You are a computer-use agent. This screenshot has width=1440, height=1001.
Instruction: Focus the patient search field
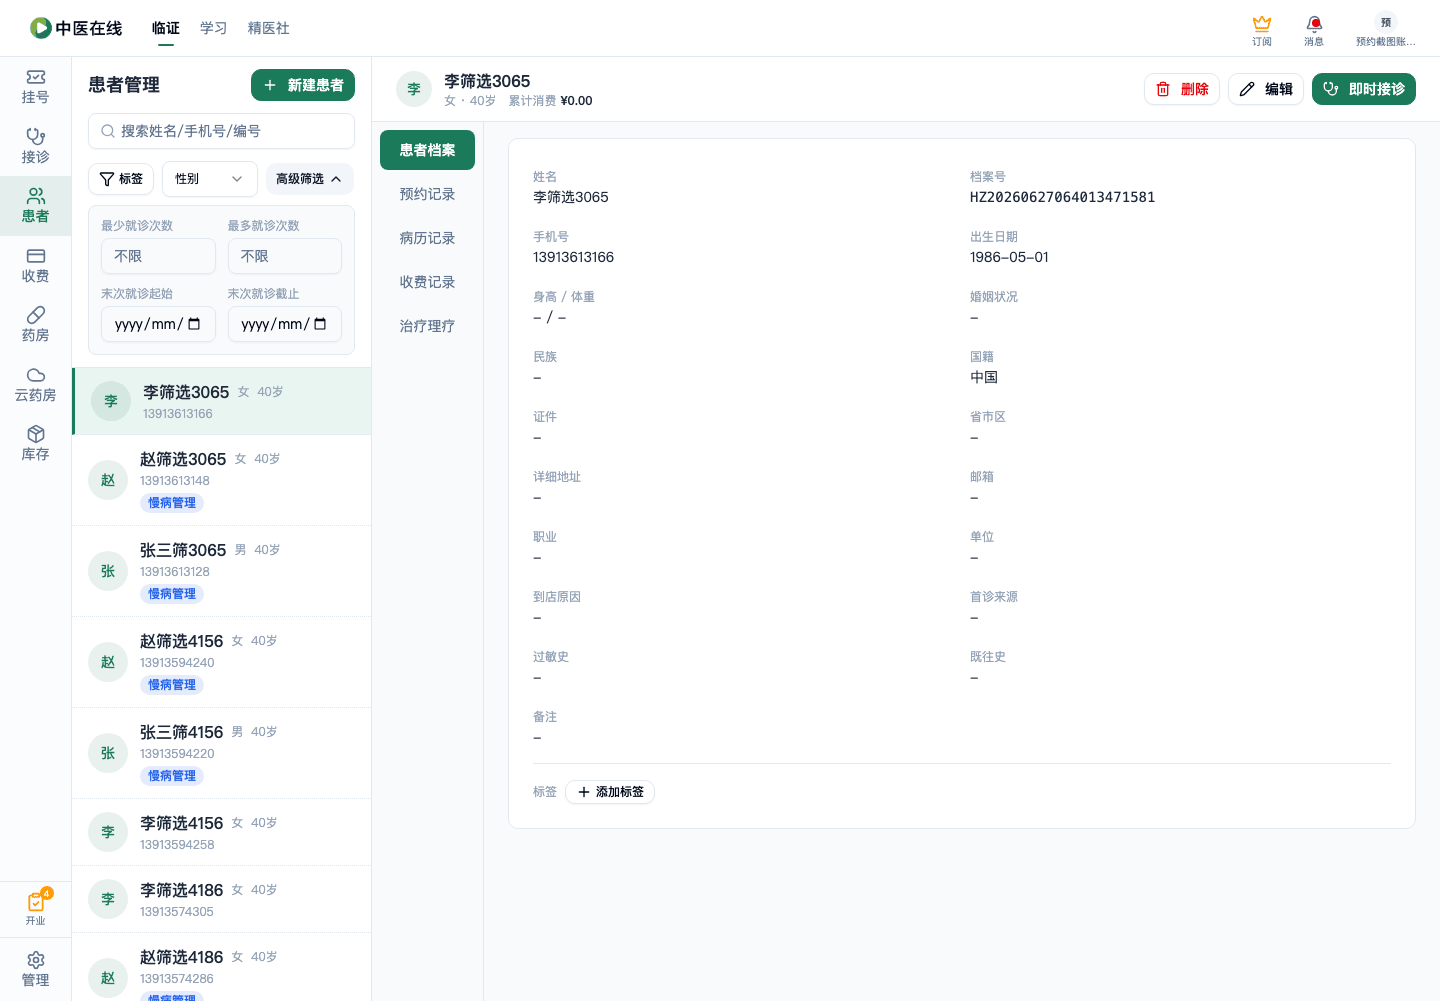[222, 131]
